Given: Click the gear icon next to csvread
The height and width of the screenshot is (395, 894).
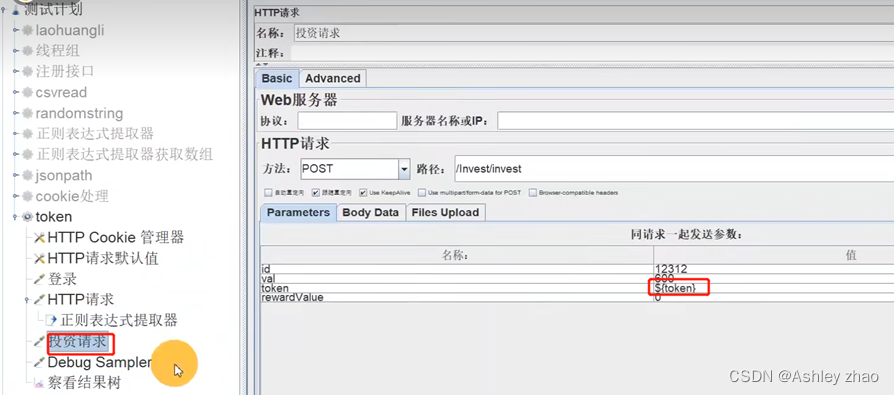Looking at the screenshot, I should (x=27, y=92).
